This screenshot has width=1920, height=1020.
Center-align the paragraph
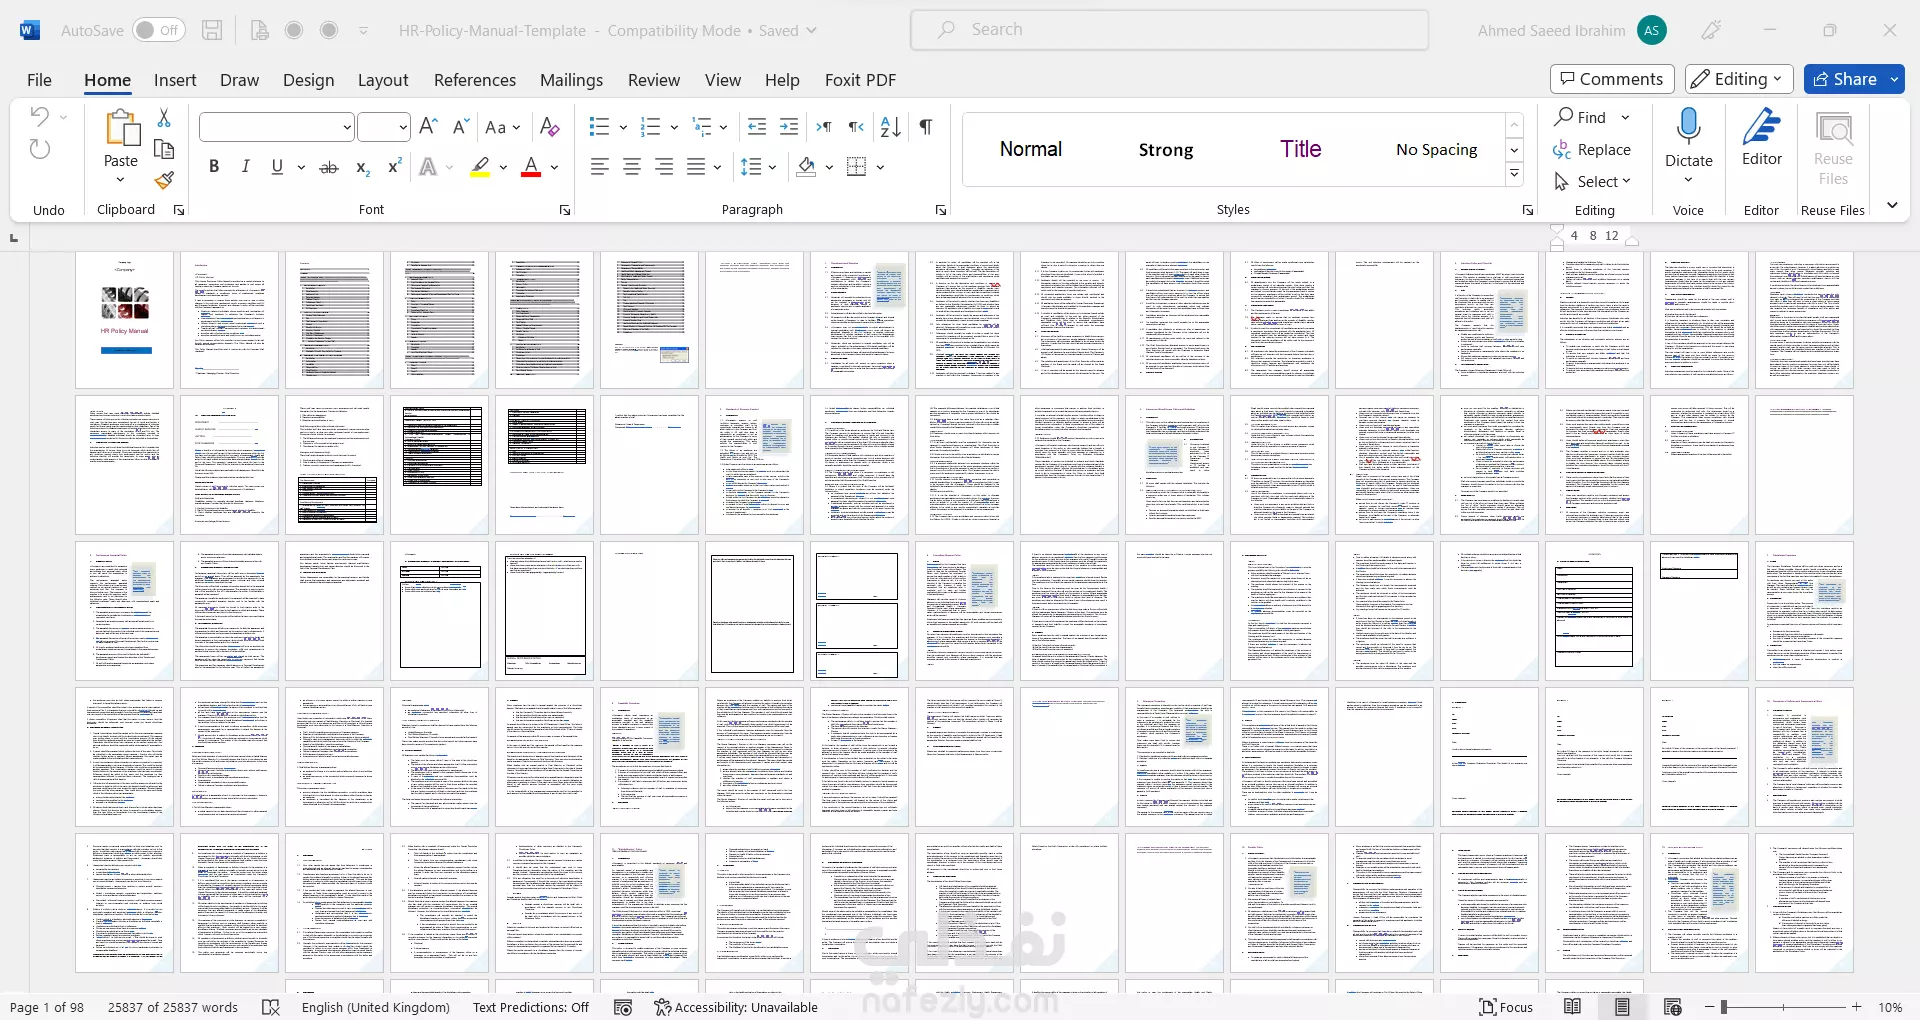[x=632, y=167]
